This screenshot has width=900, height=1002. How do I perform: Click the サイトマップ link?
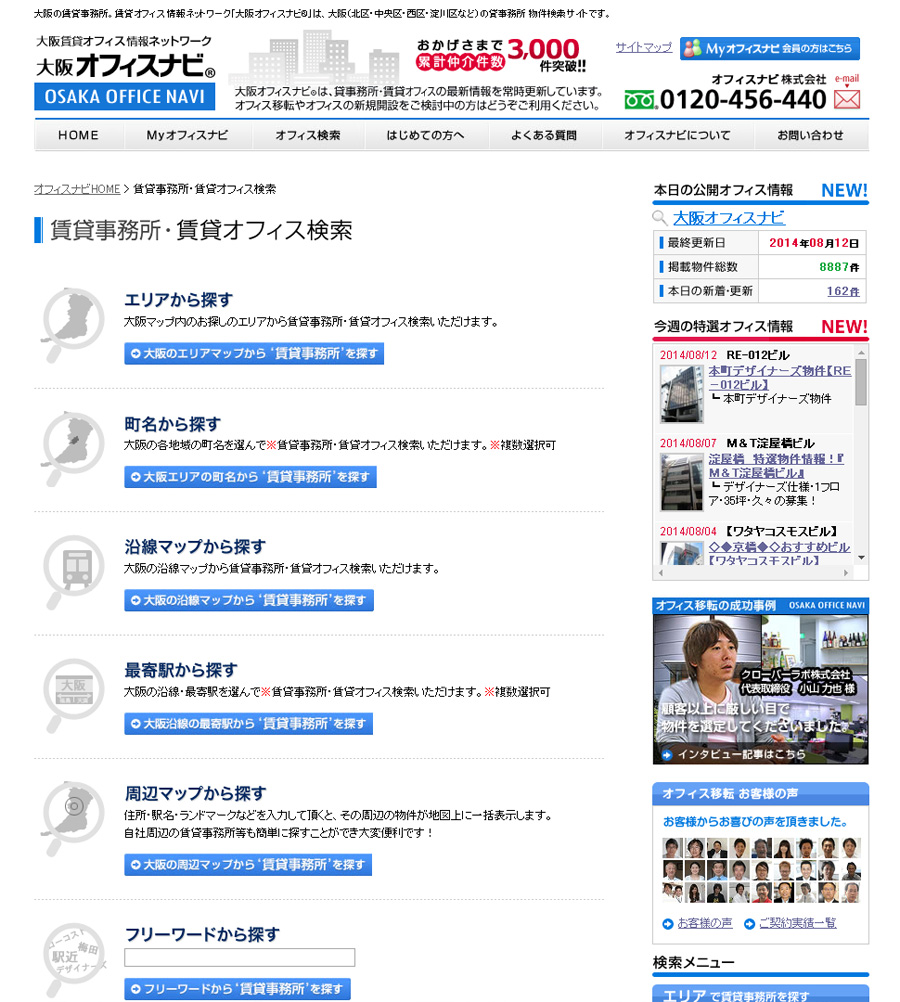(x=644, y=47)
